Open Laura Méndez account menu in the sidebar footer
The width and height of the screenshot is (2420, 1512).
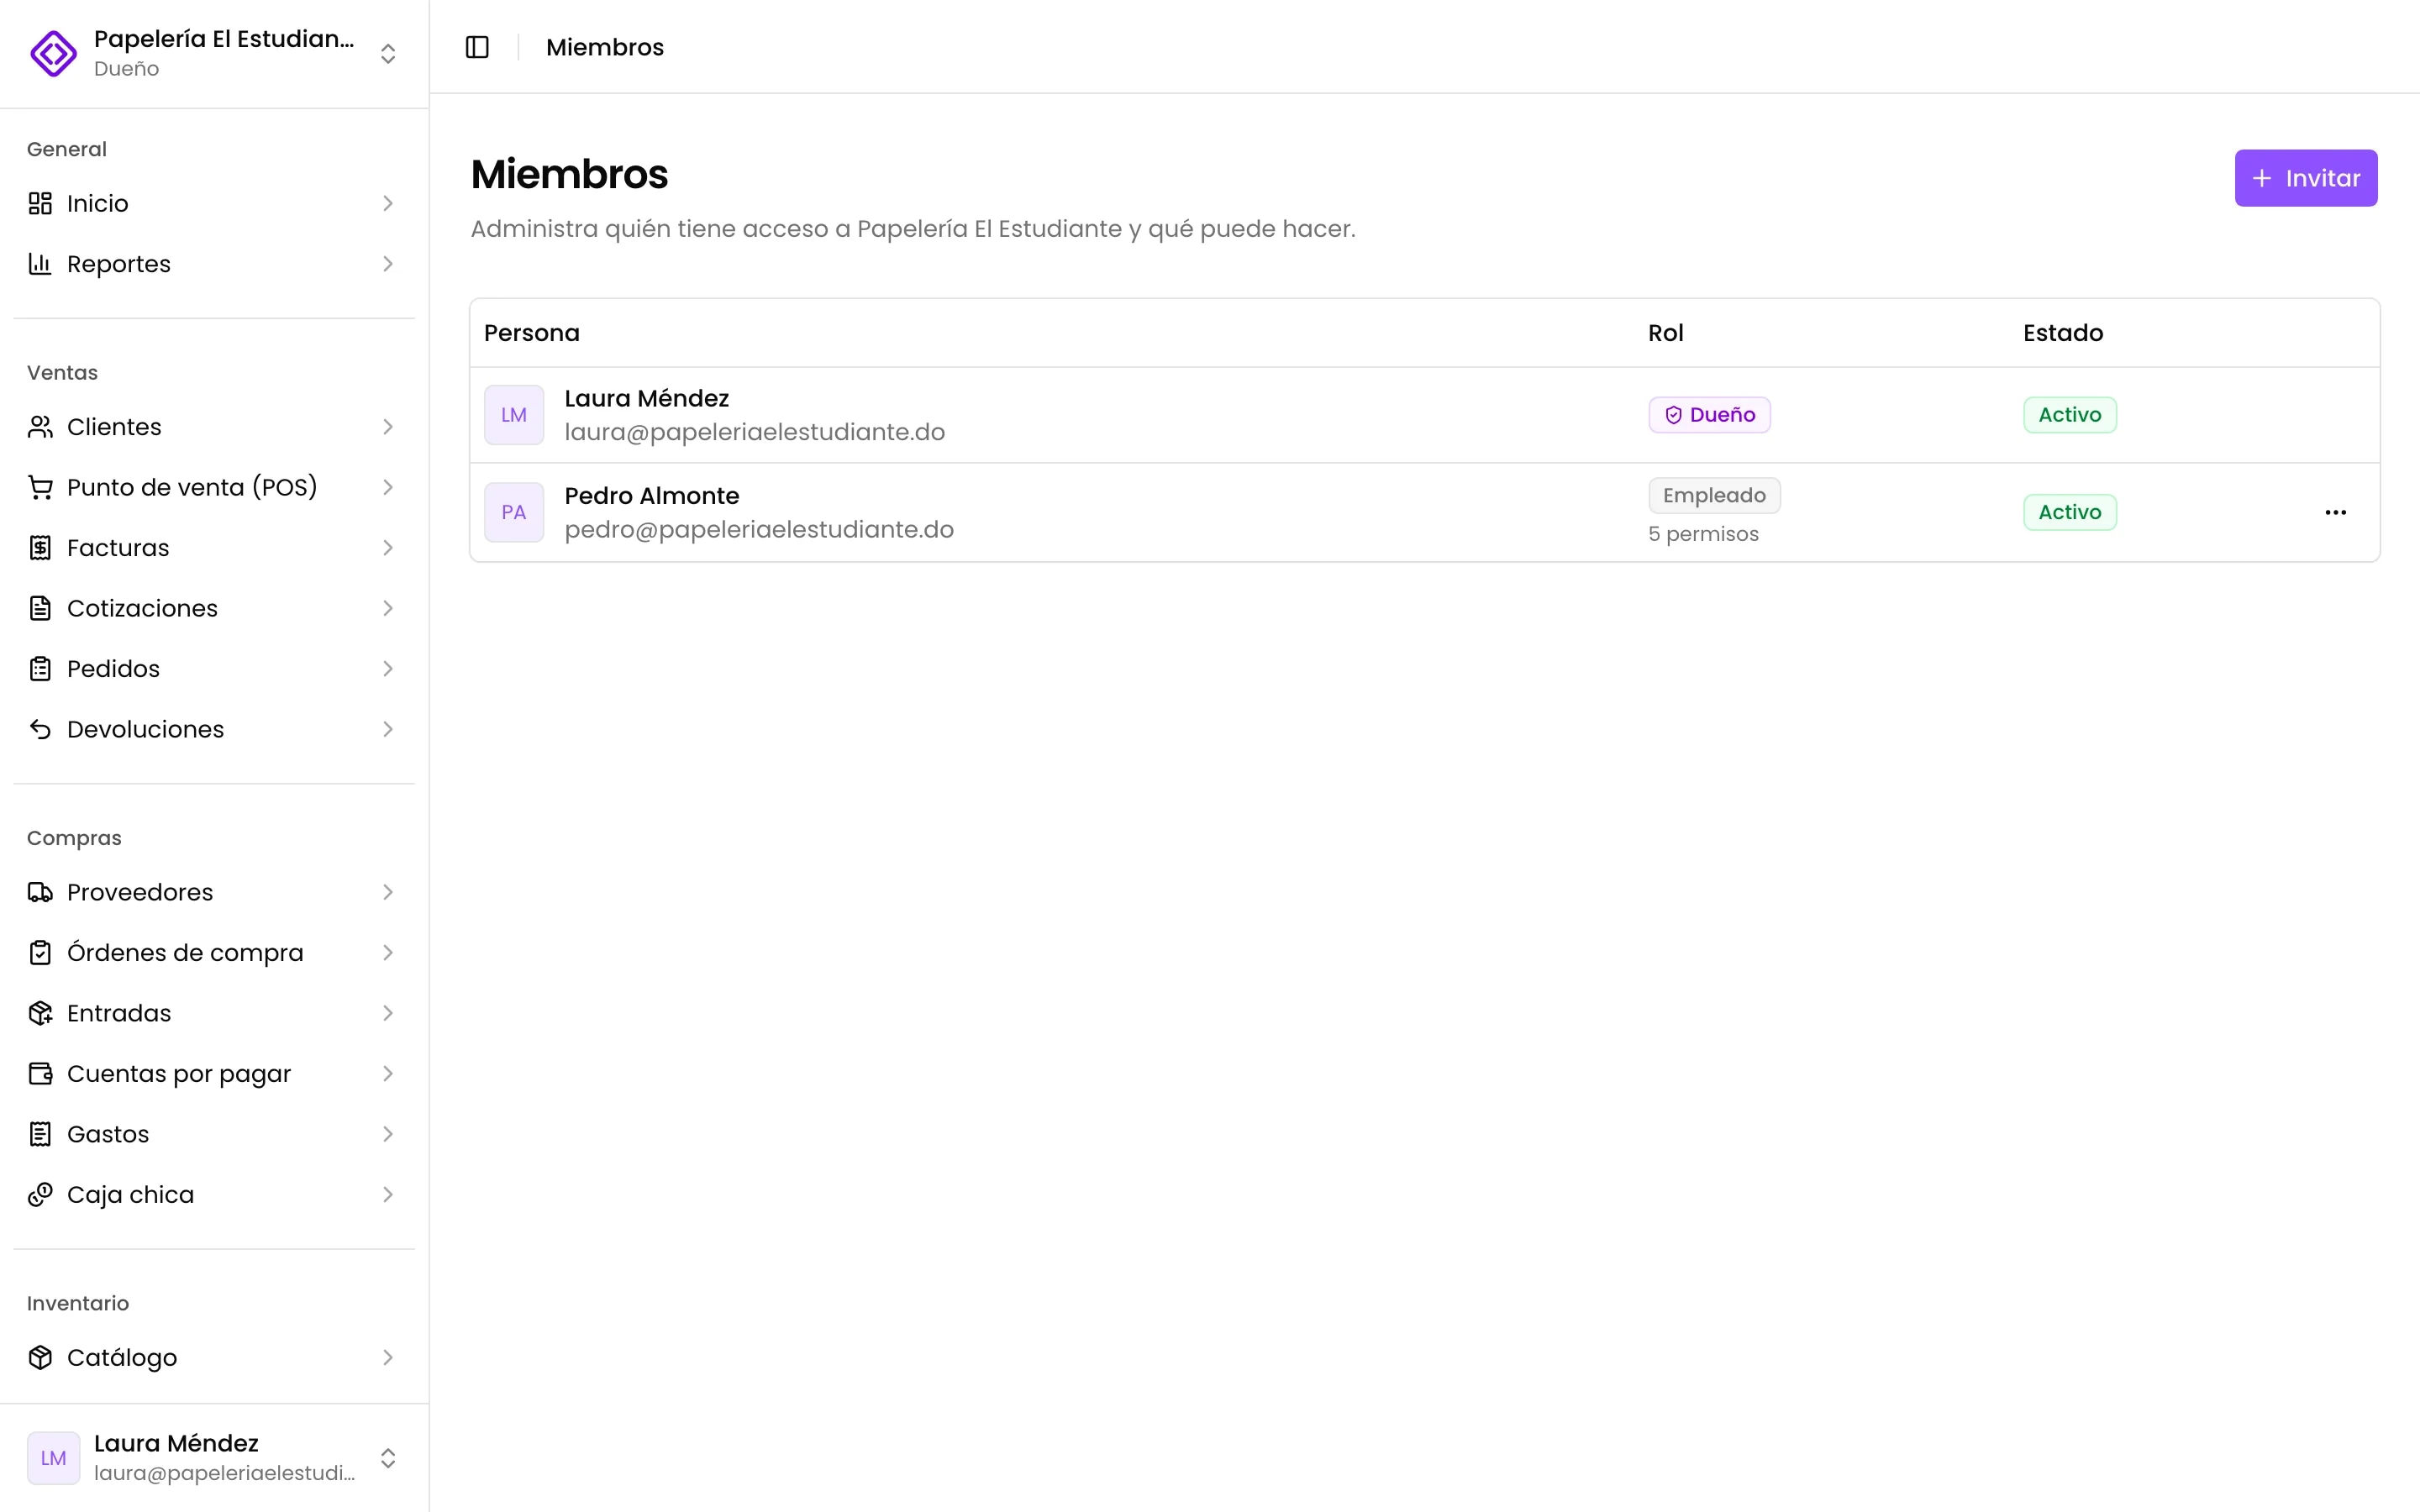pos(214,1458)
